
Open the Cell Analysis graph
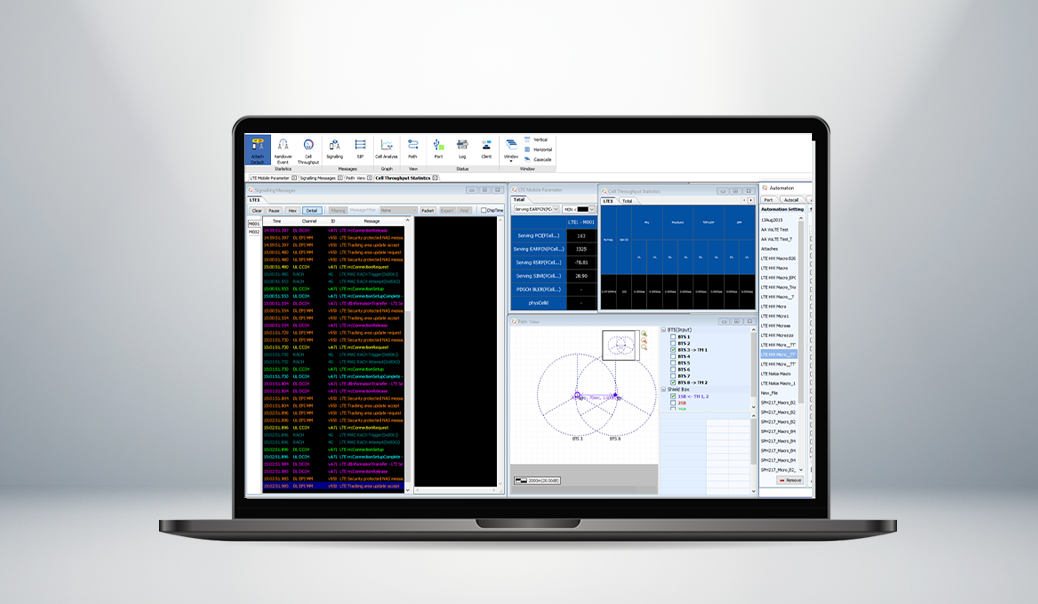tap(387, 148)
